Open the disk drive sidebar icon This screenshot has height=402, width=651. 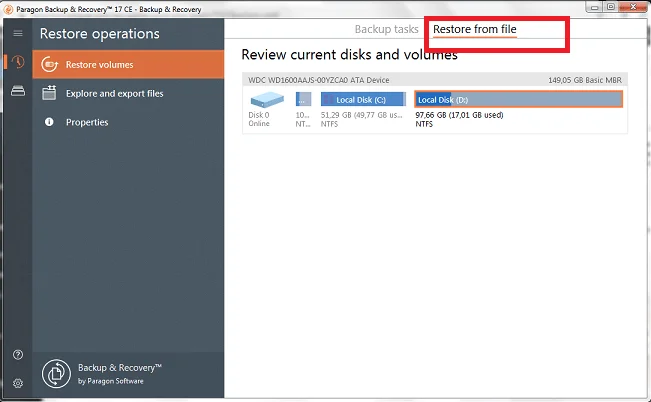pos(17,92)
